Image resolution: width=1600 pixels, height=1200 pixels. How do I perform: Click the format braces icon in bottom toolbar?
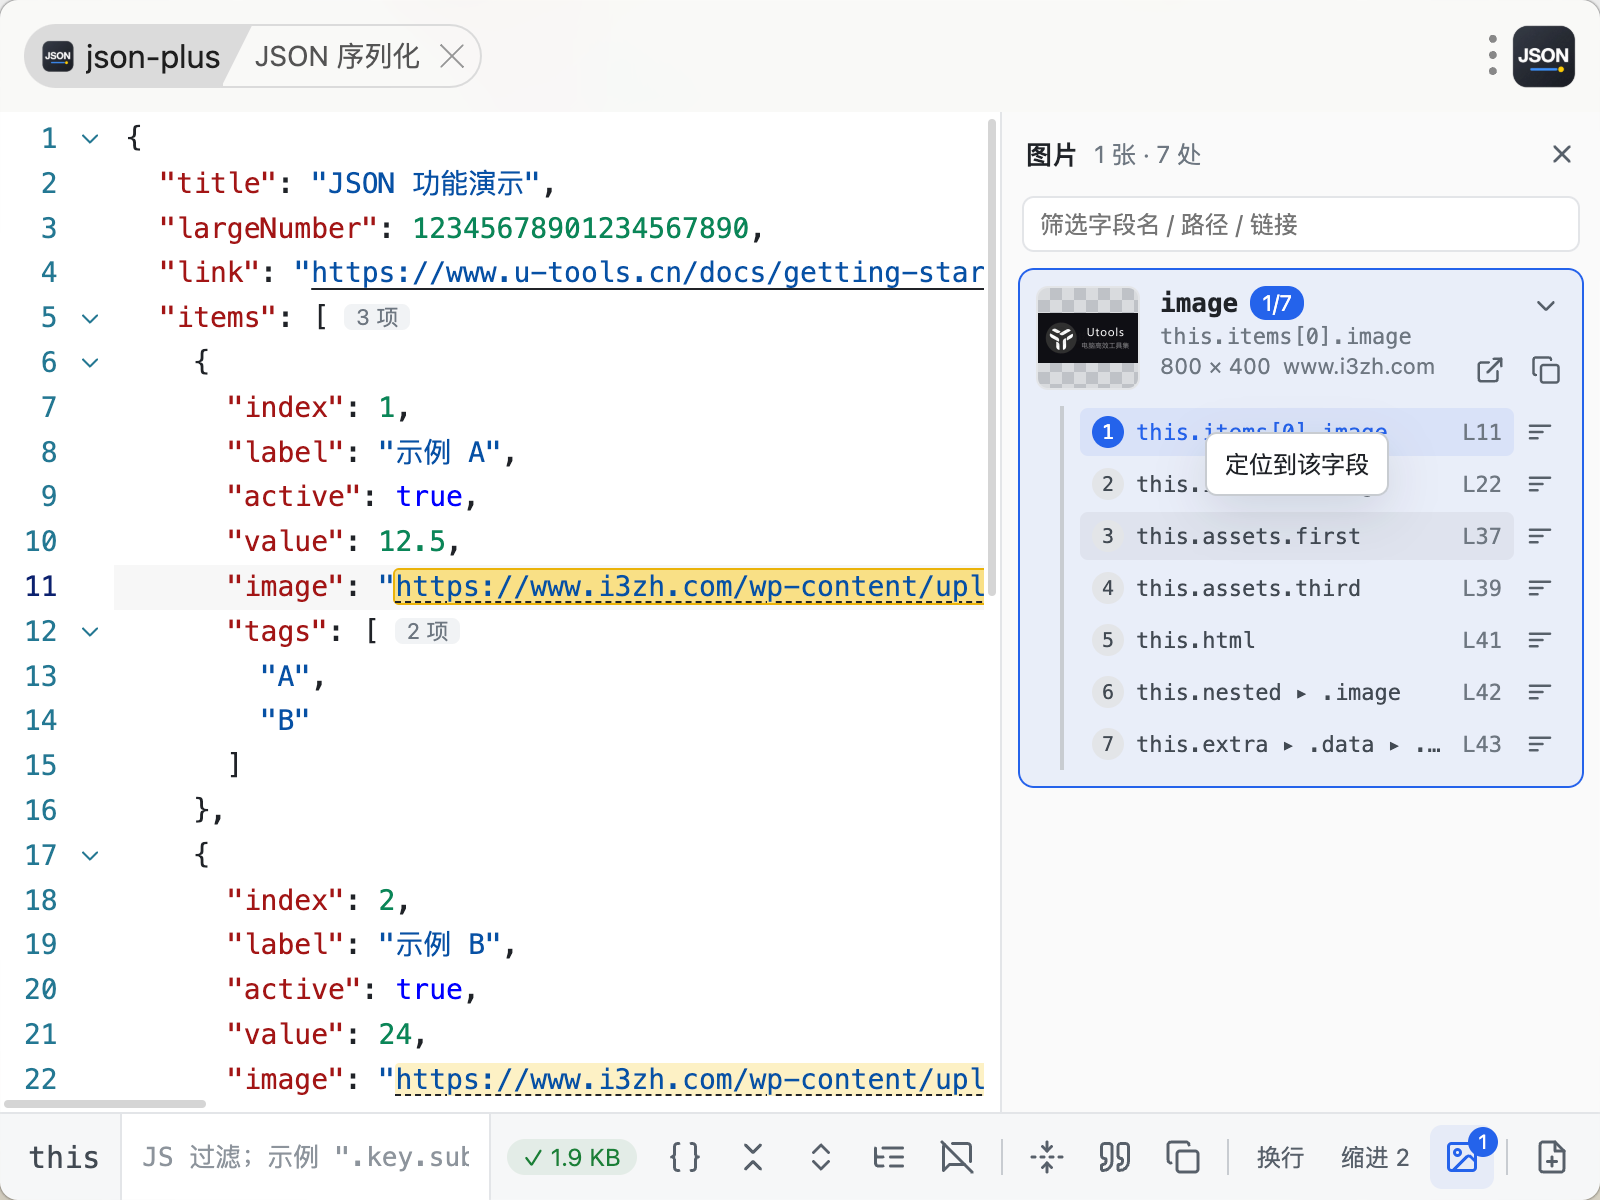(685, 1157)
